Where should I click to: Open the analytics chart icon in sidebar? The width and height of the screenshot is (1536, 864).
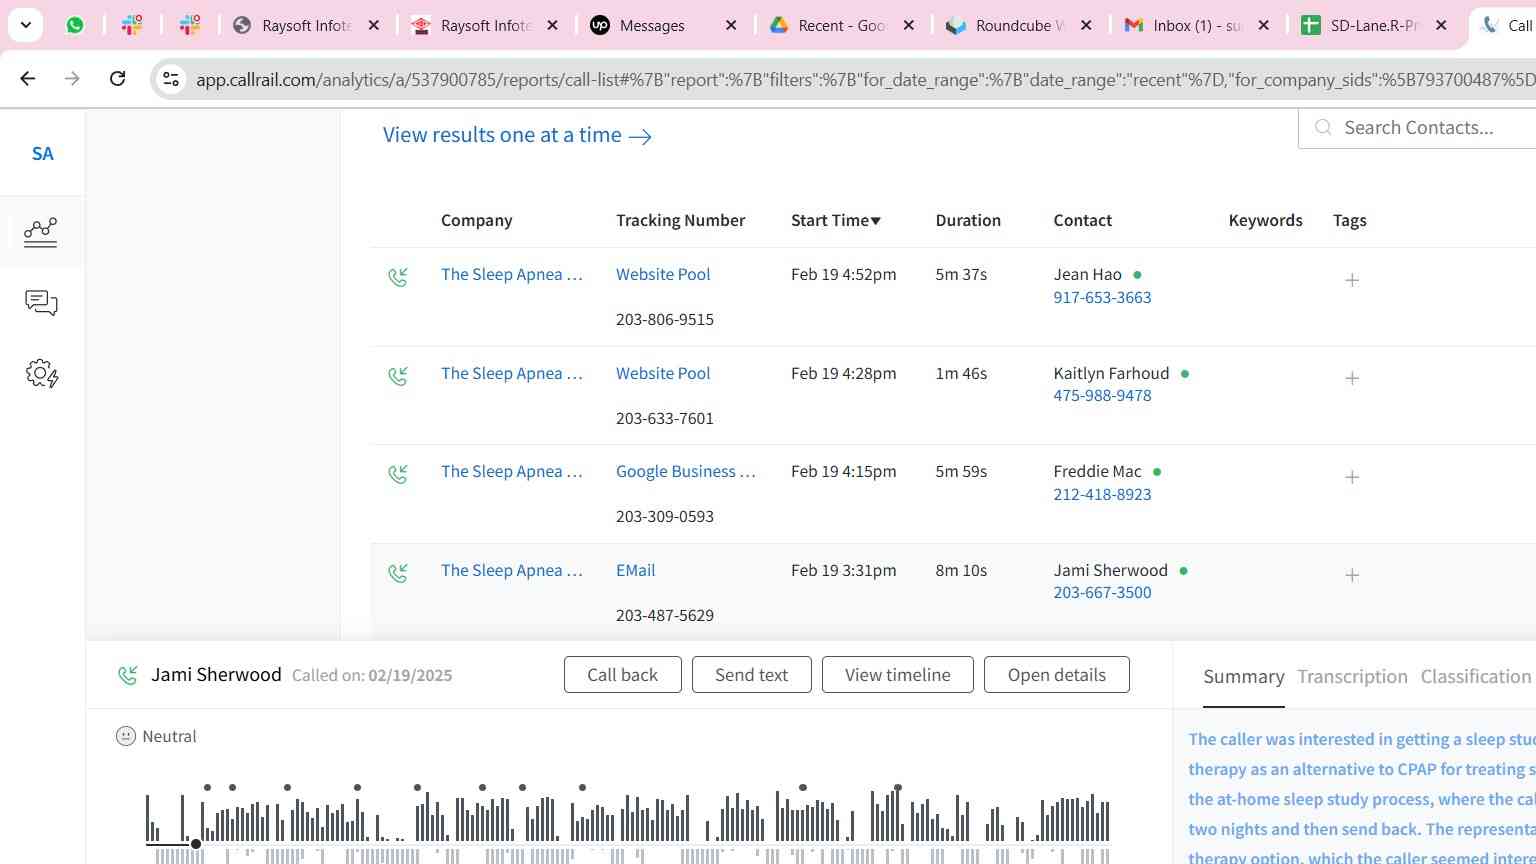pos(41,232)
